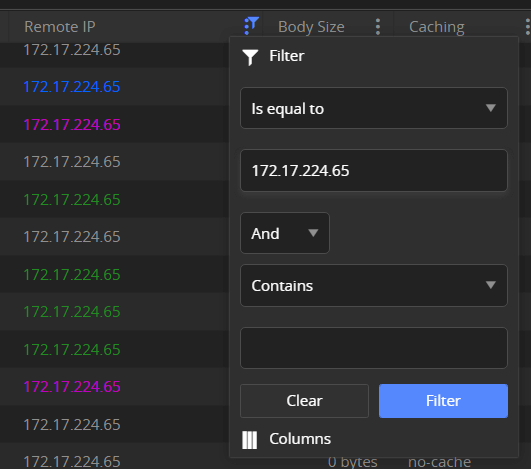Click the Clear button
531x469 pixels.
304,401
